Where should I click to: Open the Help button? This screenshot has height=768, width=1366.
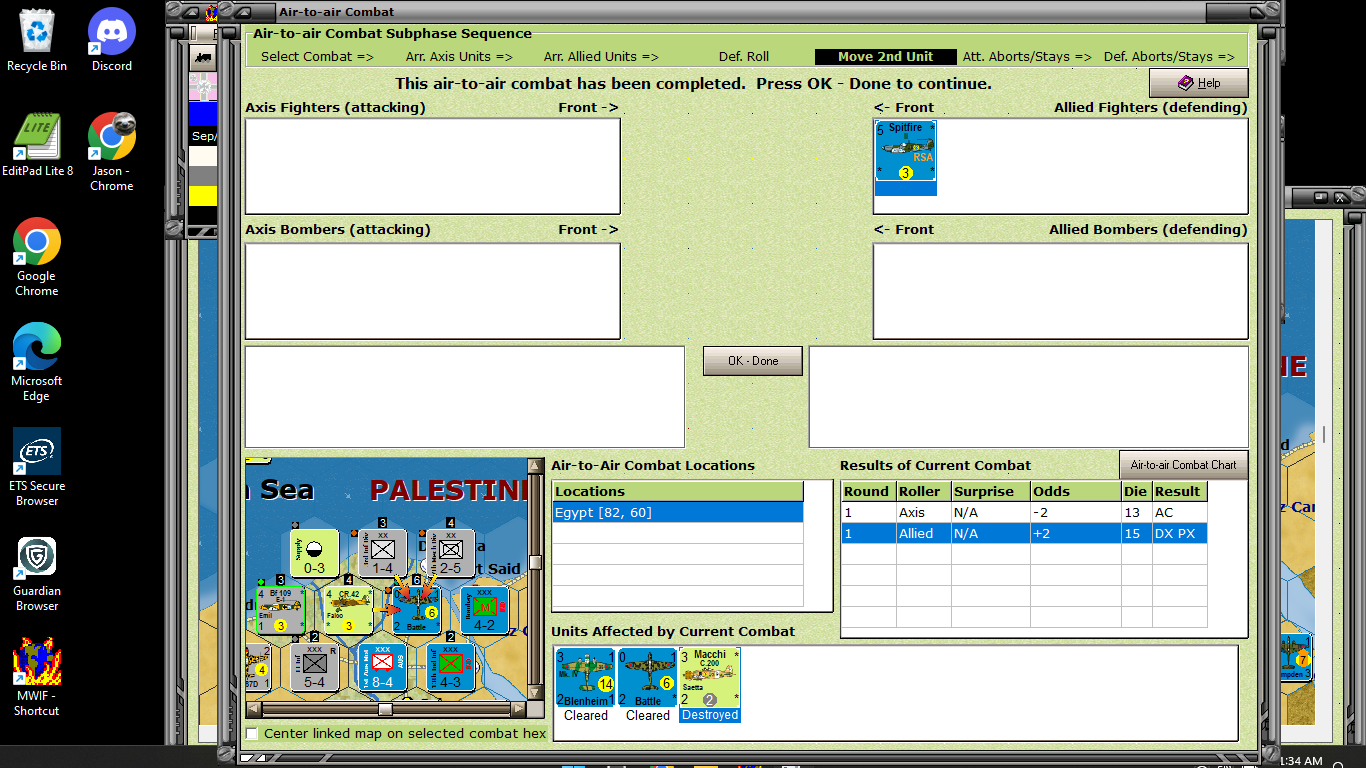tap(1199, 83)
